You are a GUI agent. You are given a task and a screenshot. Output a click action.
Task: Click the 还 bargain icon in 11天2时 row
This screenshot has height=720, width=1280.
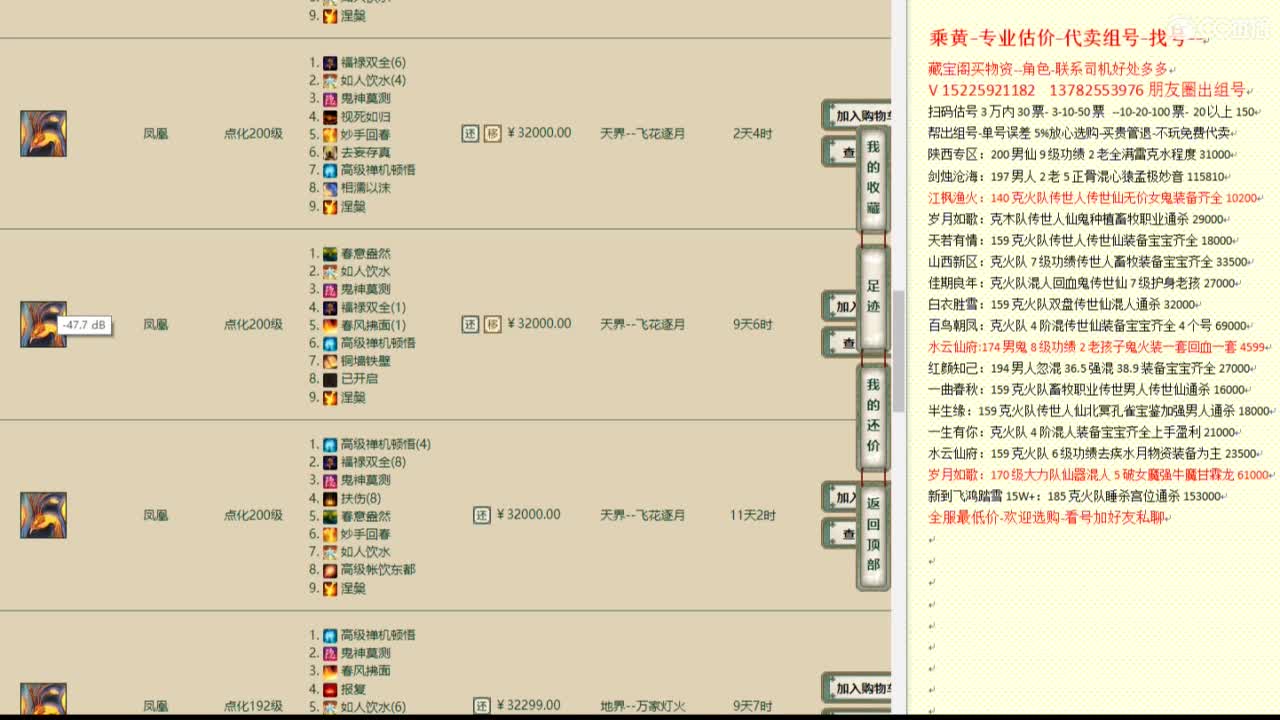(481, 515)
